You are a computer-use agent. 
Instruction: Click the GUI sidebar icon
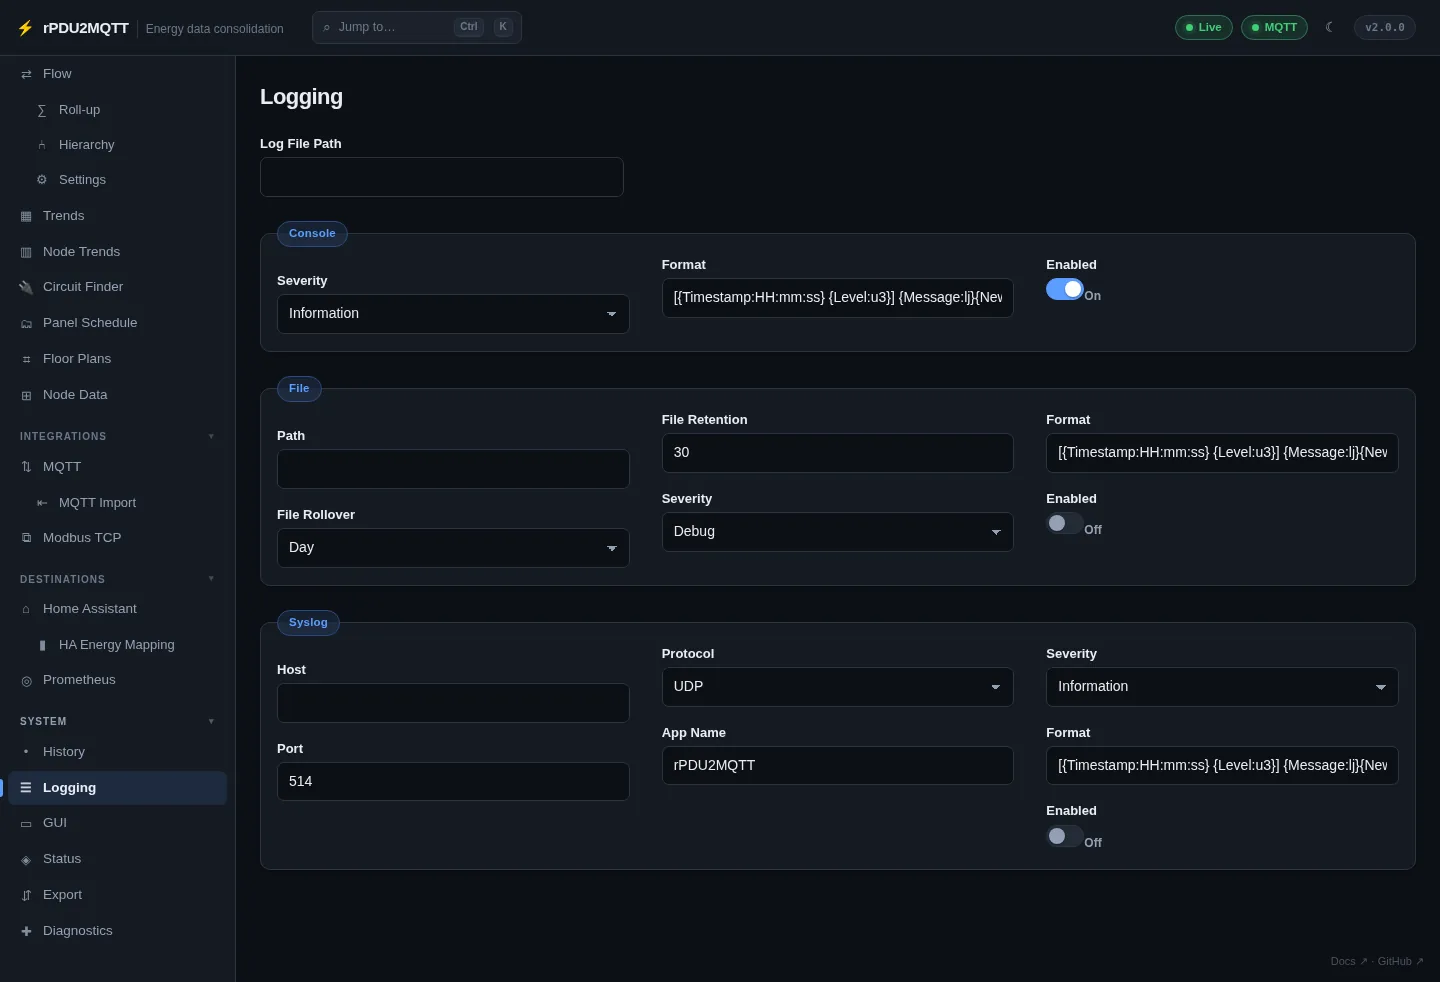pos(26,823)
